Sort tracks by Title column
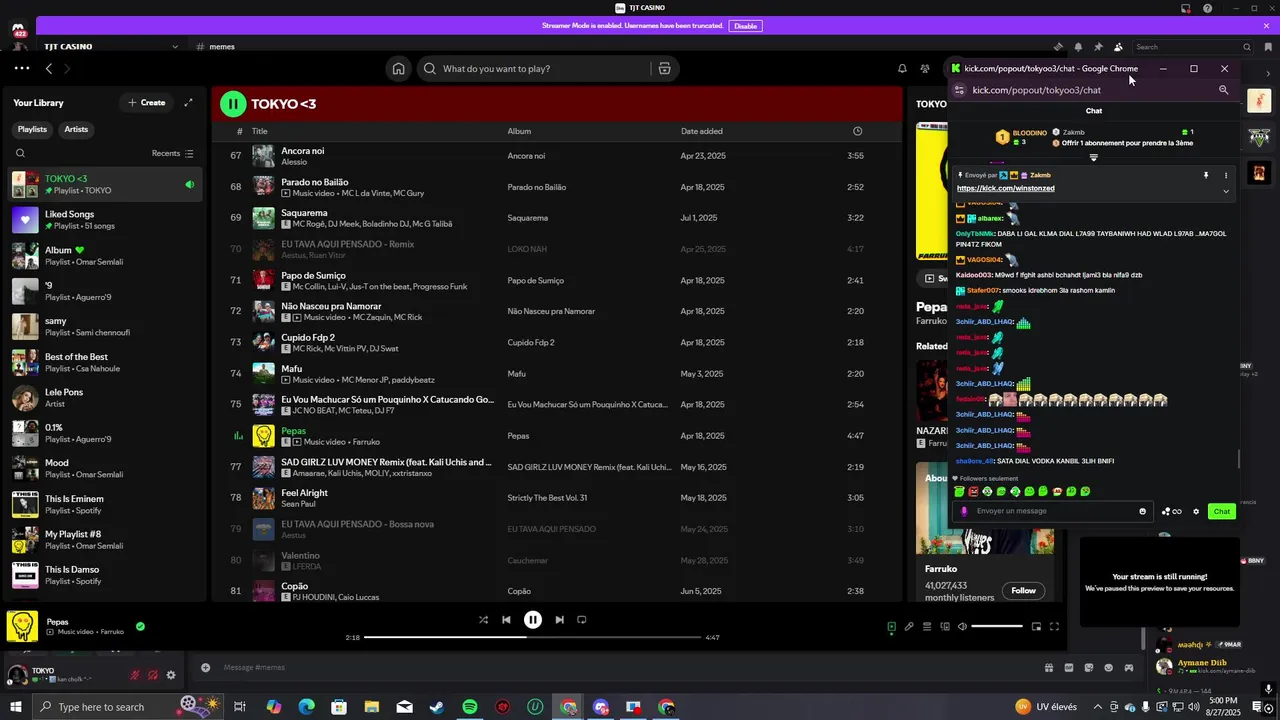Image resolution: width=1280 pixels, height=720 pixels. click(x=260, y=131)
